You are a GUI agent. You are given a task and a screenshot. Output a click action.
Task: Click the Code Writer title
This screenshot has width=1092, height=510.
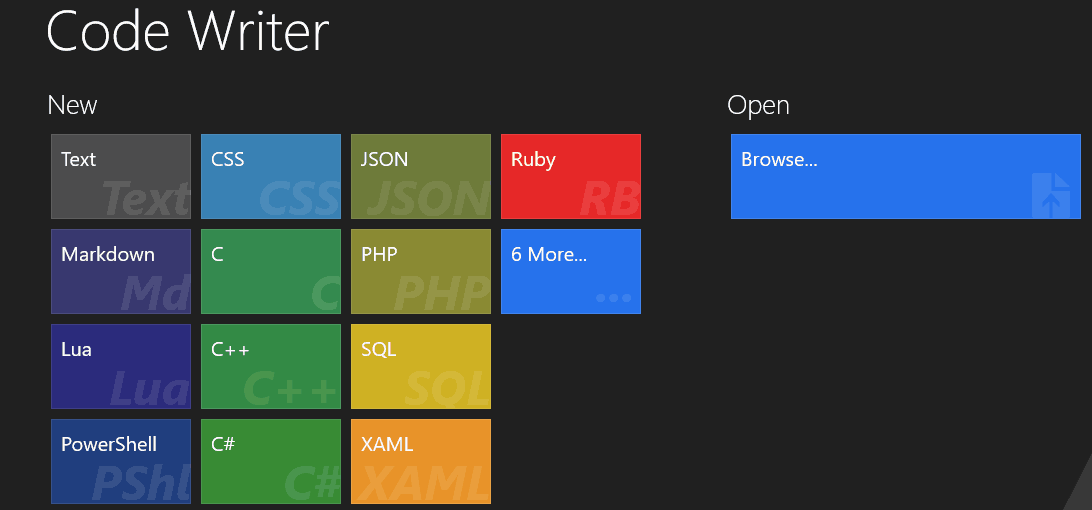[188, 31]
